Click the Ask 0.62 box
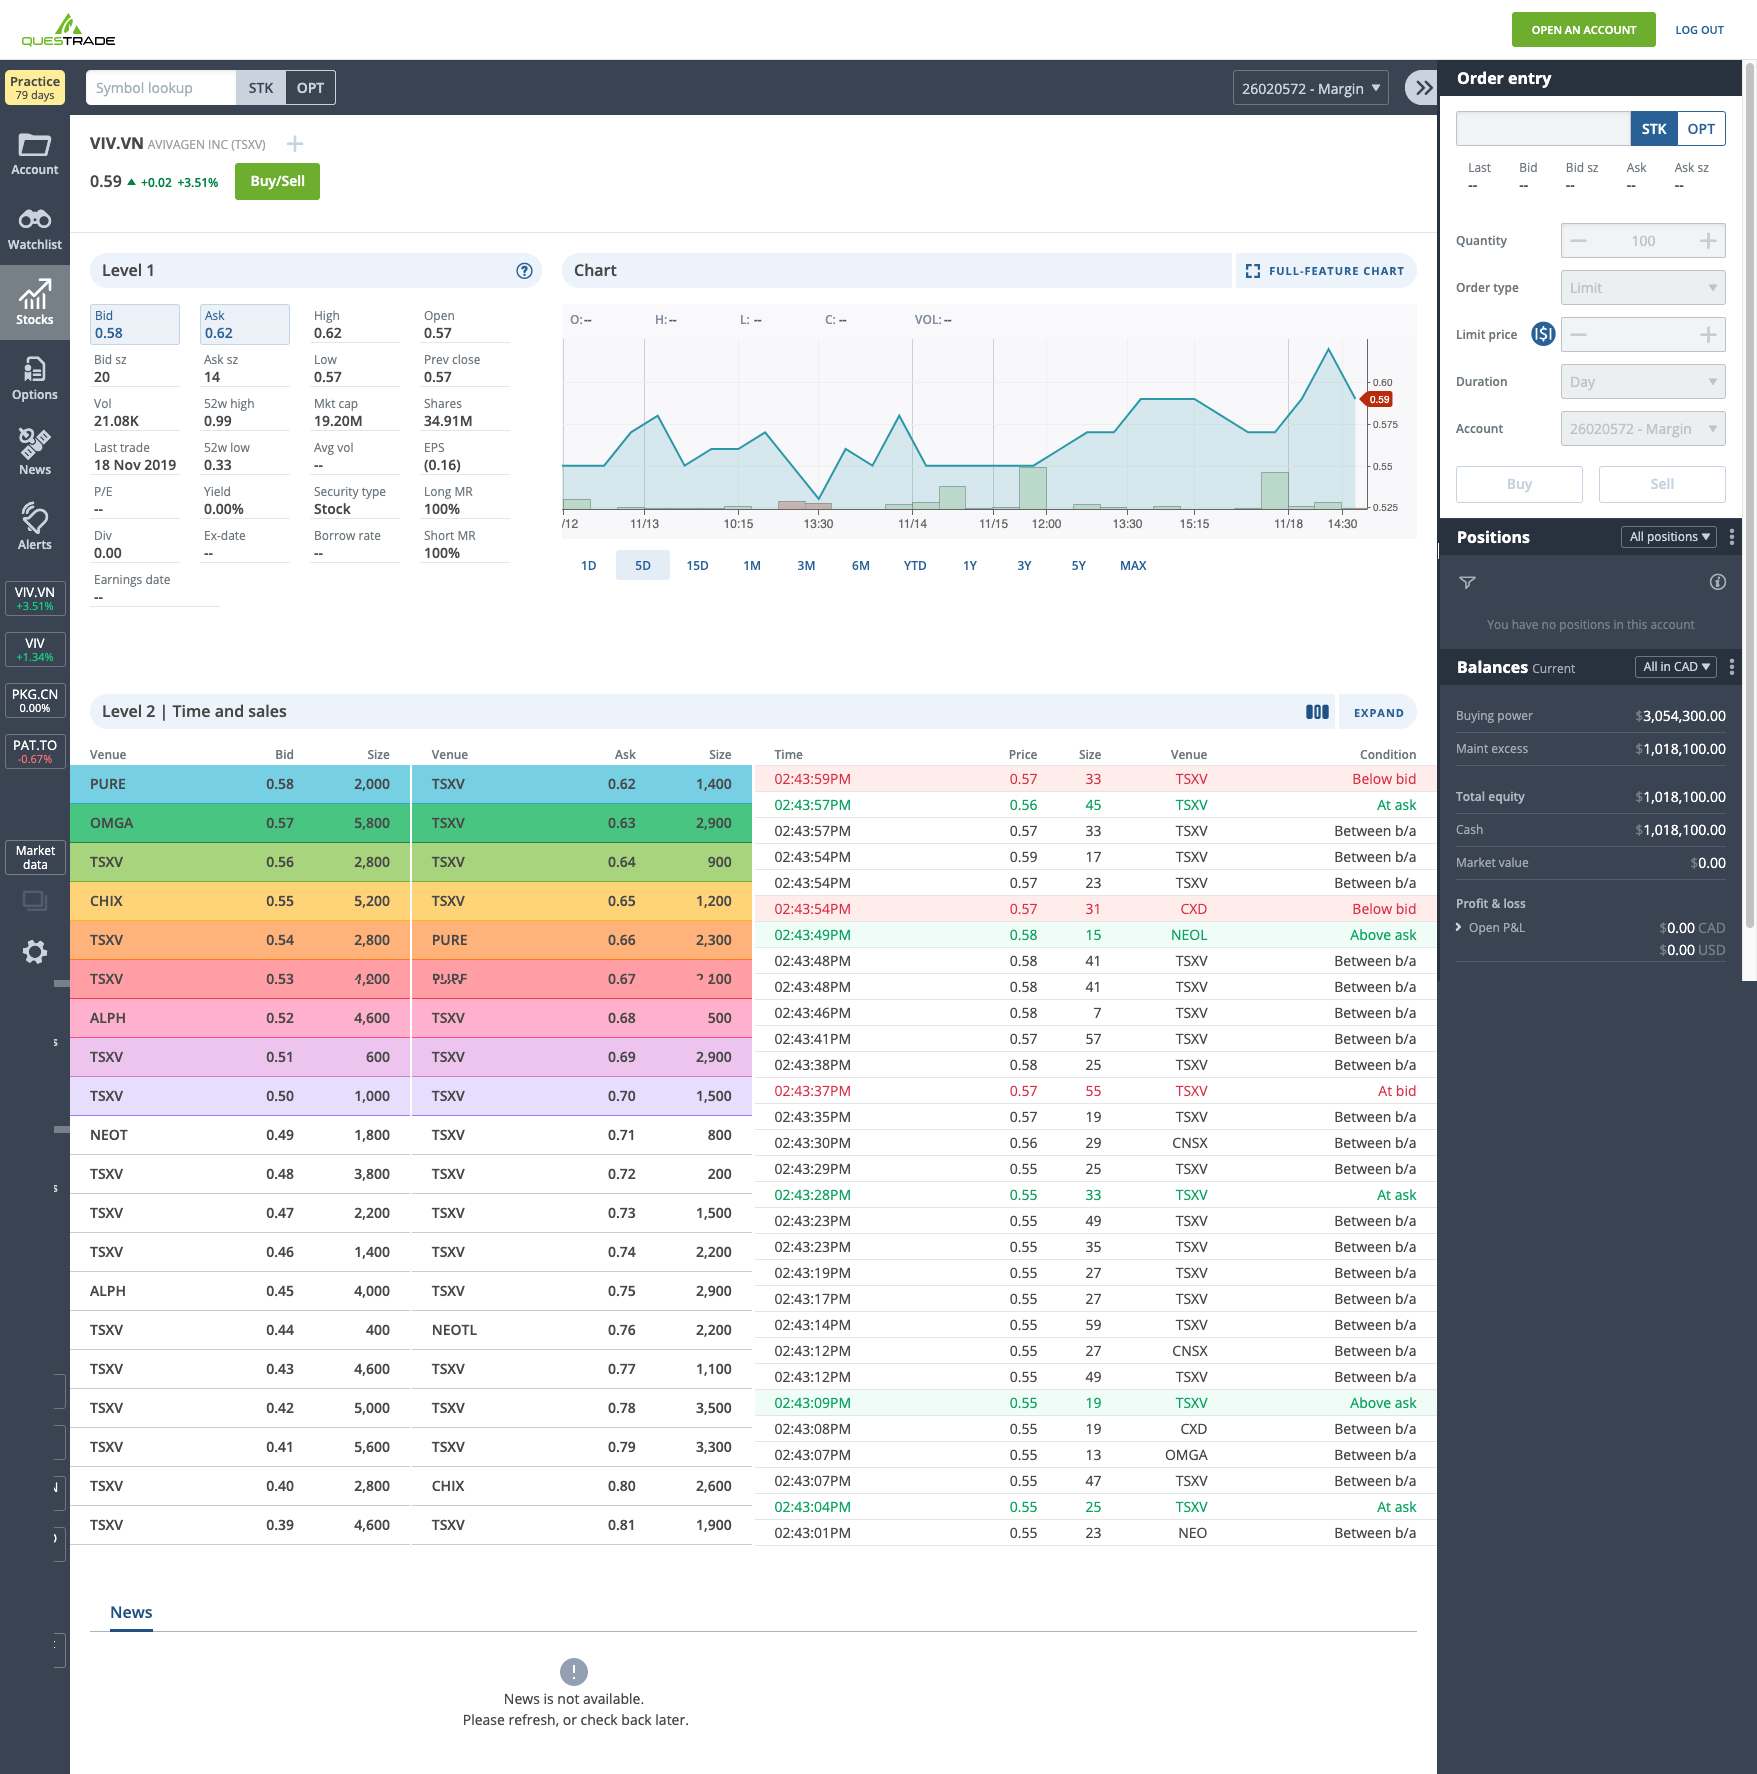1757x1774 pixels. [x=245, y=324]
